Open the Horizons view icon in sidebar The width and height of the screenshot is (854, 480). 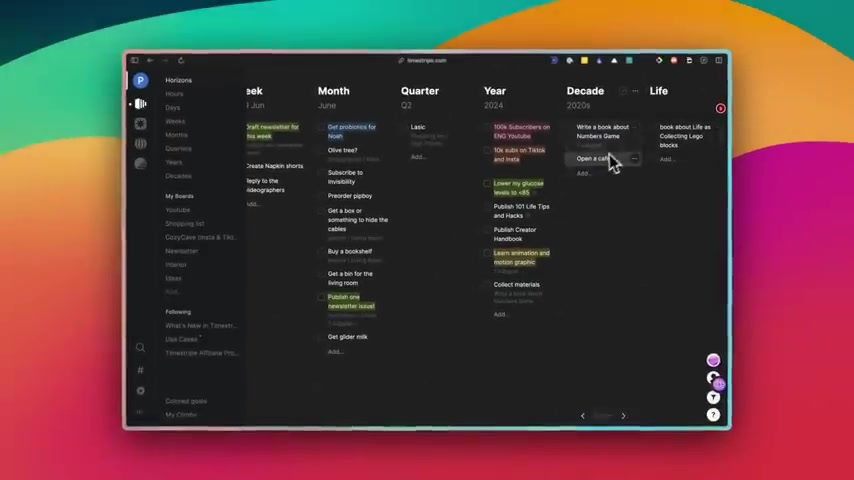(140, 103)
